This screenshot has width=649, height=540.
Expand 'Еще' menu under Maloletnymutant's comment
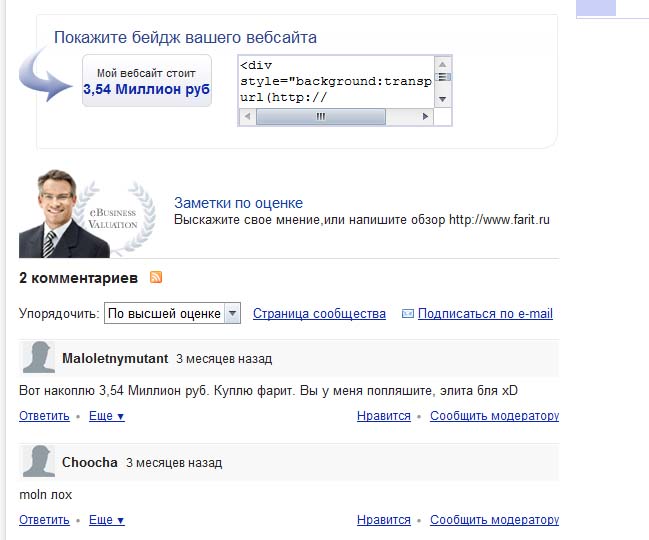107,416
